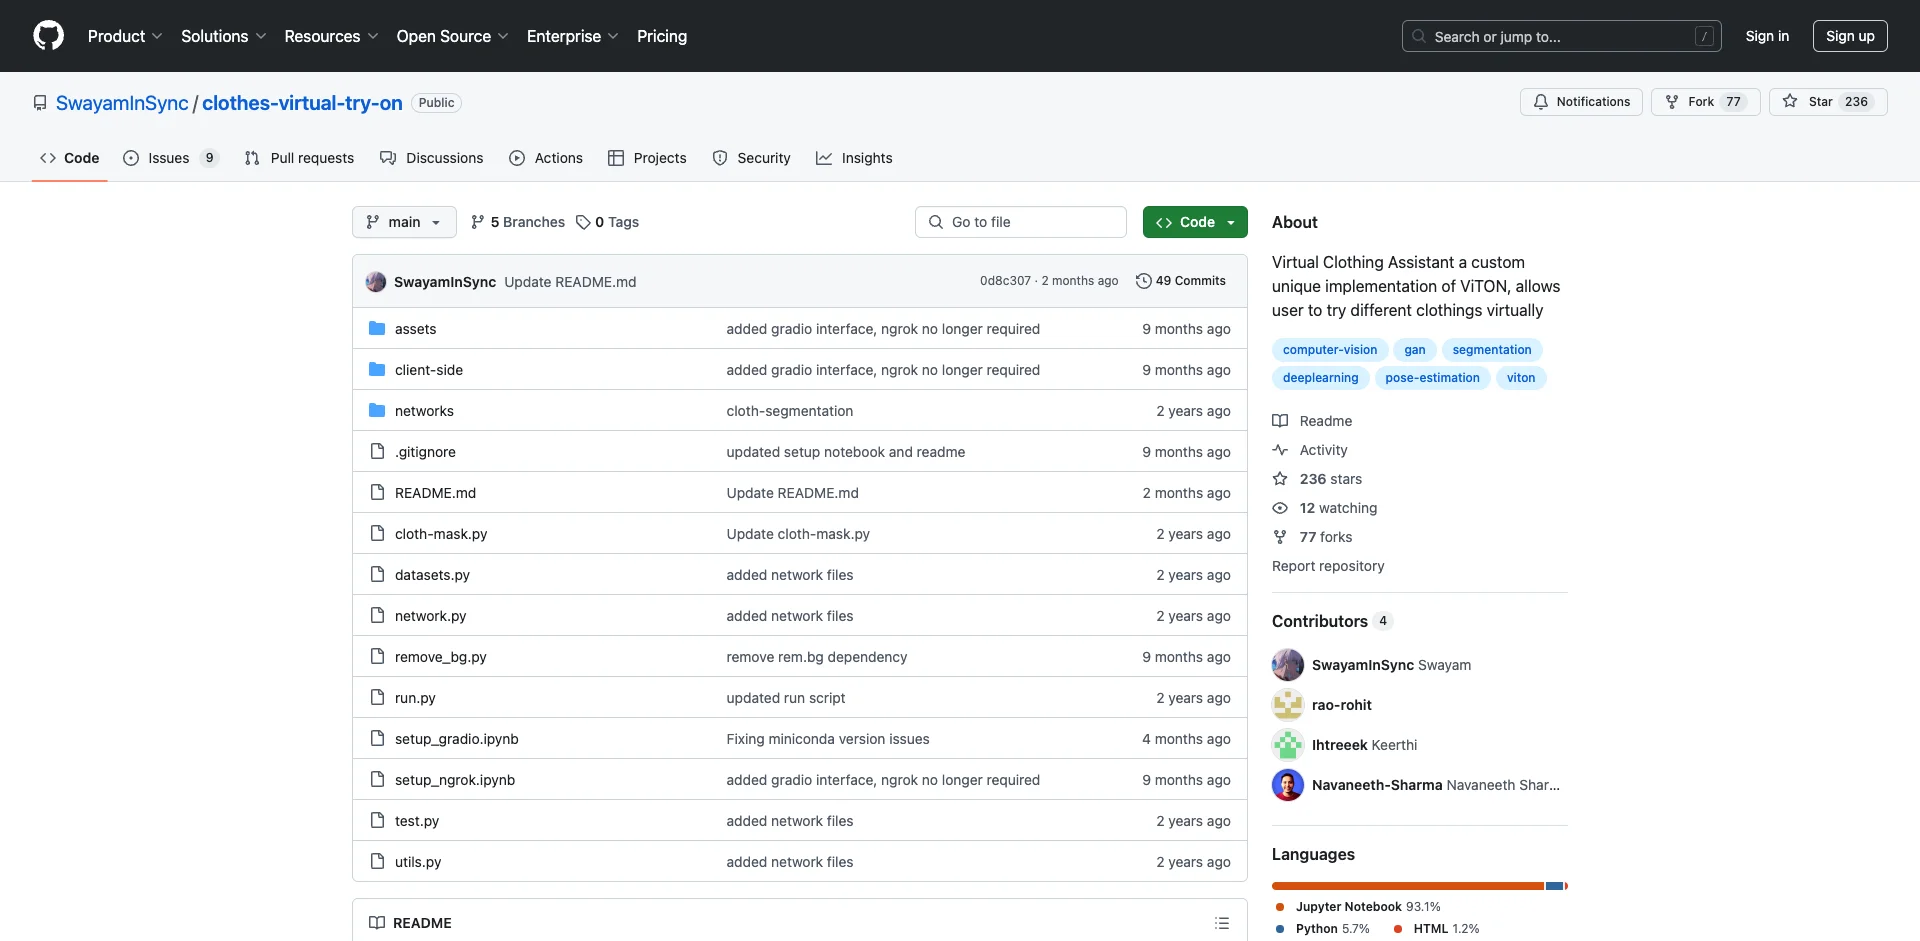
Task: Open README.md in the file list
Action: (x=435, y=493)
